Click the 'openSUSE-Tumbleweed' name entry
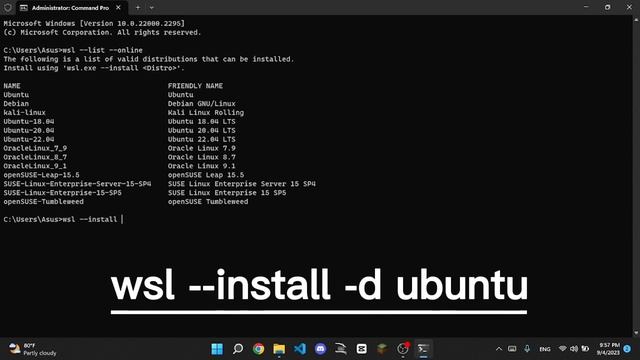The image size is (640, 360). coord(44,202)
